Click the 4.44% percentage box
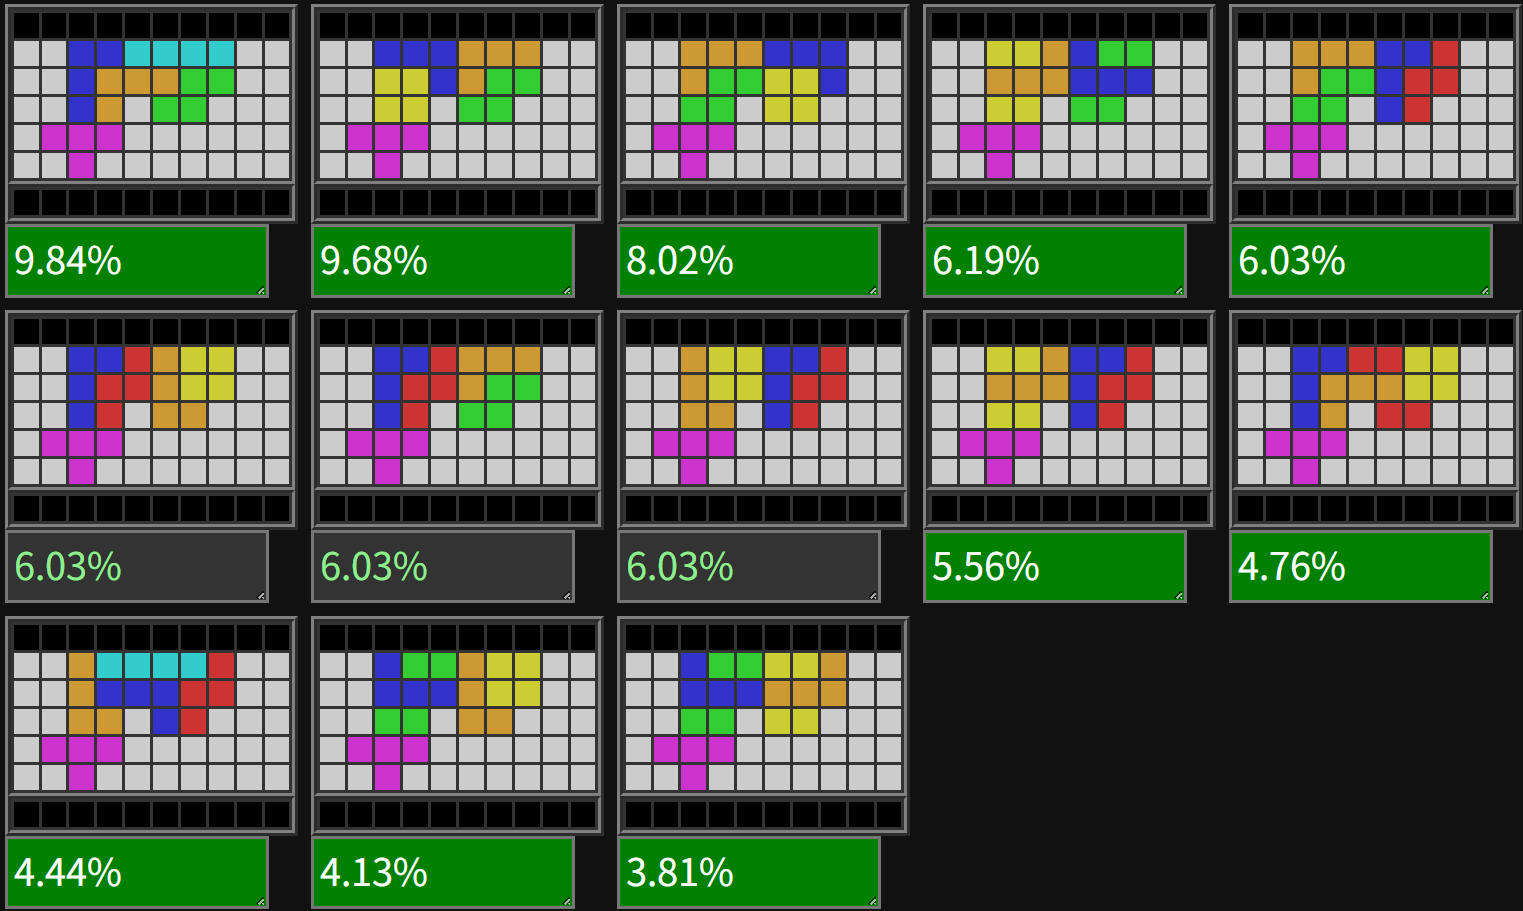The image size is (1523, 911). click(137, 873)
